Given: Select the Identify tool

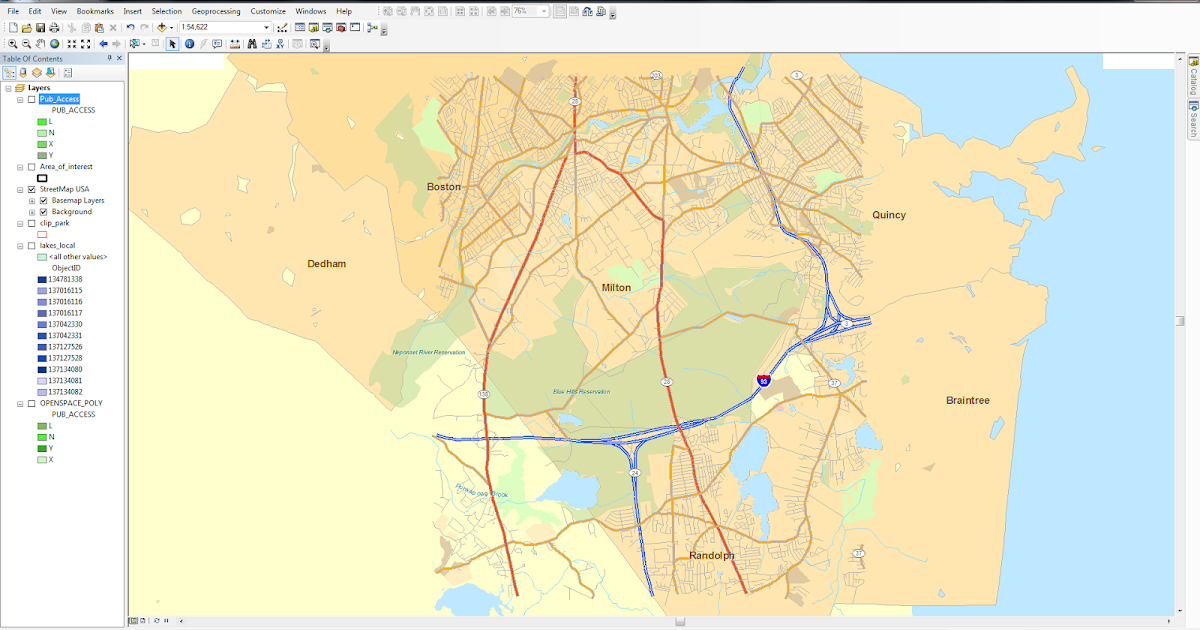Looking at the screenshot, I should pyautogui.click(x=189, y=44).
